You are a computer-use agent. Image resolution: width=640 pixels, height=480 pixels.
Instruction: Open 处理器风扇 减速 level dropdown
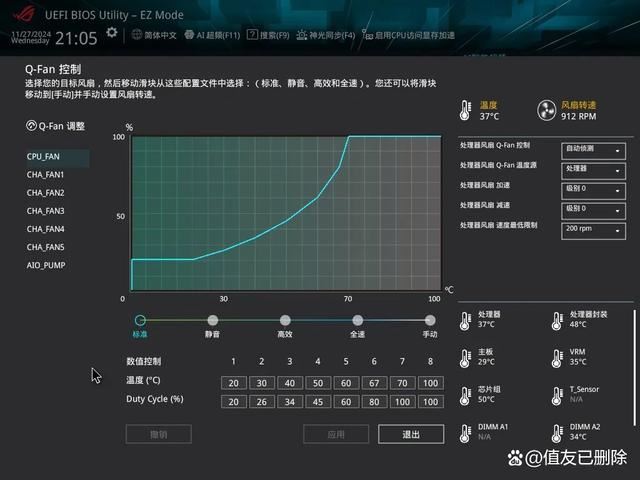pos(593,211)
